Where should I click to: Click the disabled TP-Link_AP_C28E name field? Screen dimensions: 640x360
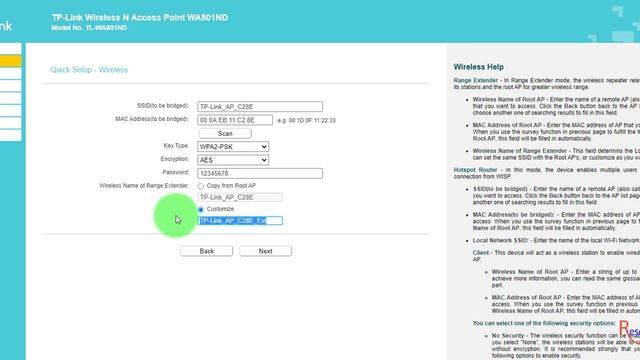tap(240, 198)
